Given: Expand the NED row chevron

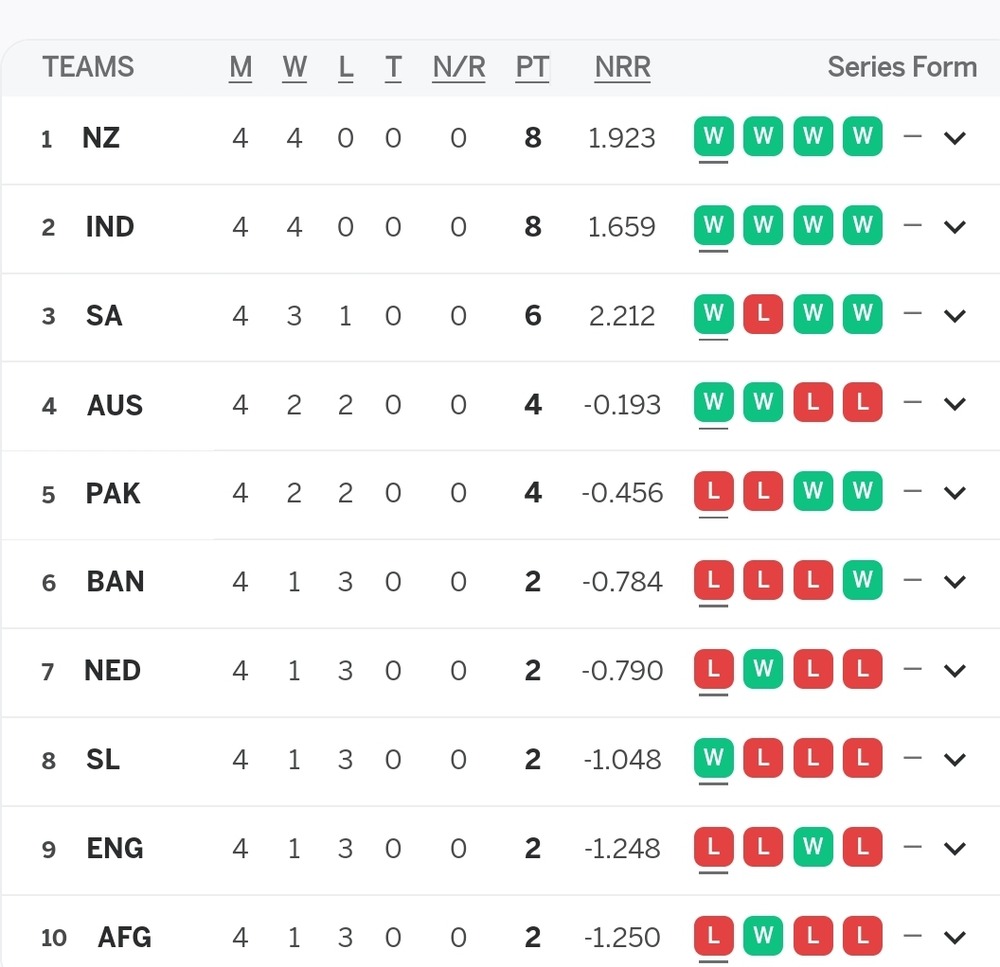Looking at the screenshot, I should (955, 670).
